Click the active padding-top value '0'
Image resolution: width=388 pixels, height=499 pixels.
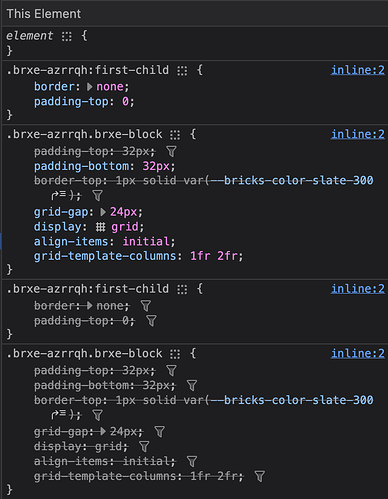click(x=125, y=102)
